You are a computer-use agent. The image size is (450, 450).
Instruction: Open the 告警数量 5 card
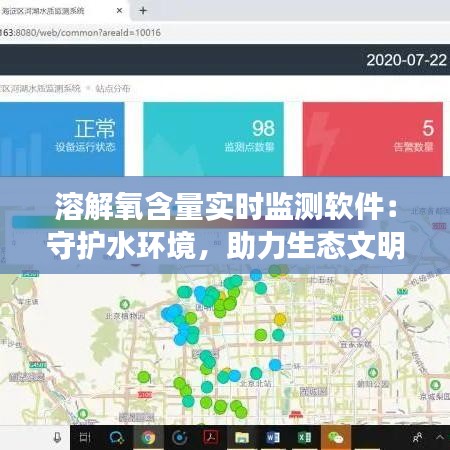[x=373, y=139]
